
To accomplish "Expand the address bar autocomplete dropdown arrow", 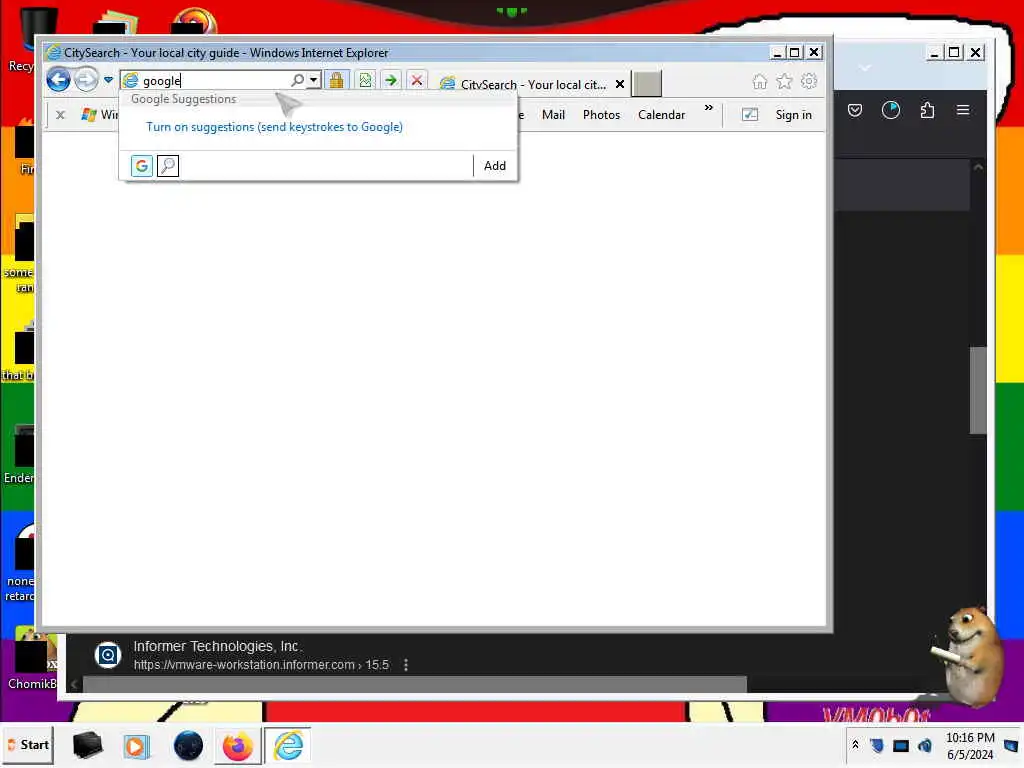I will (x=314, y=80).
